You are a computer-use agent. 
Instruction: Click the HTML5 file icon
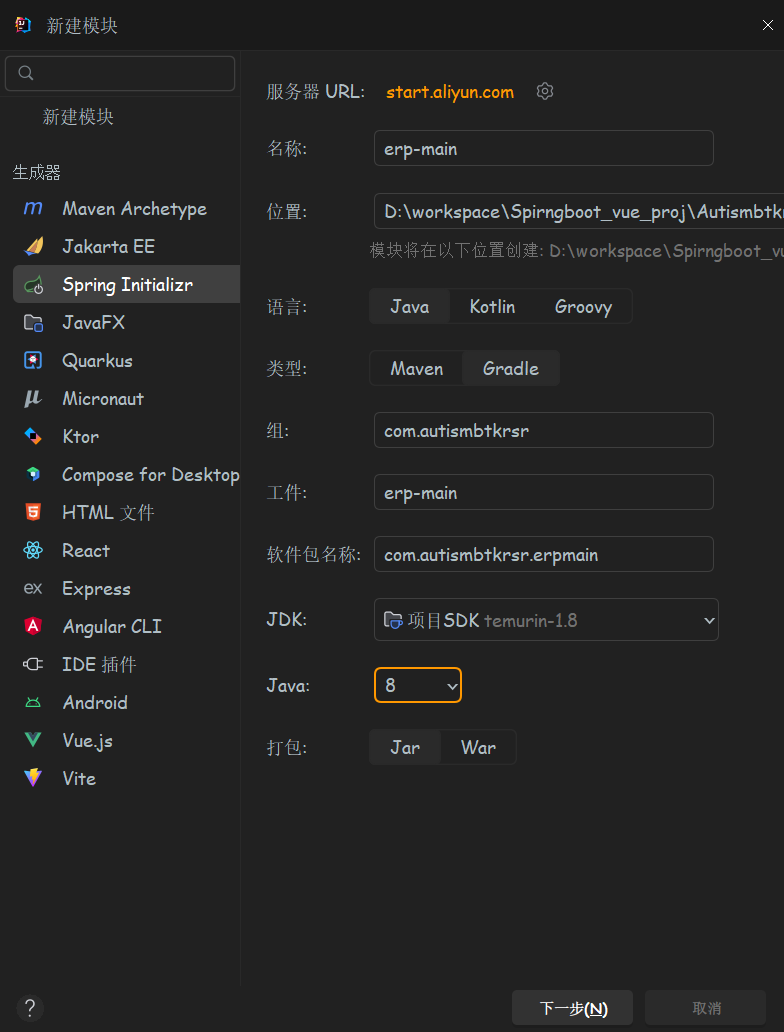point(33,512)
